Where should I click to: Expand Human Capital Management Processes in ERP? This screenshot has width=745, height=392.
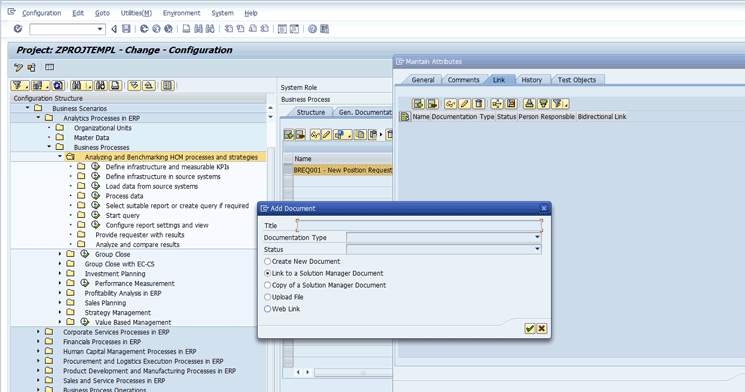(38, 352)
